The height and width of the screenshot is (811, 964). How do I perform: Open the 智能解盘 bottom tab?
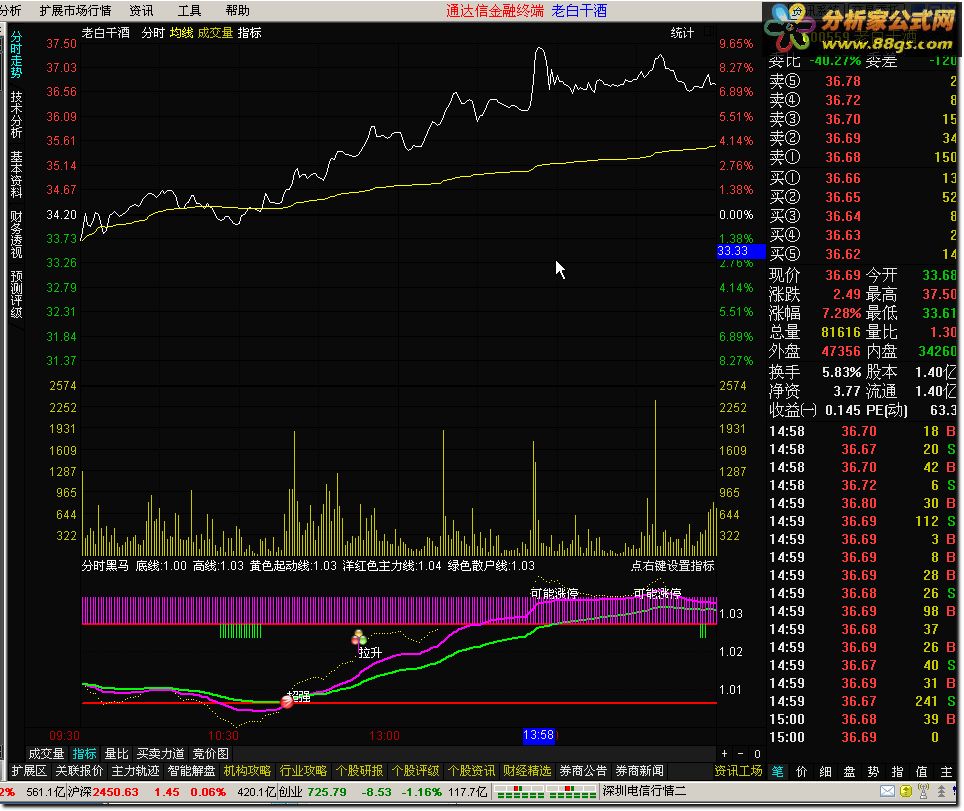click(191, 771)
